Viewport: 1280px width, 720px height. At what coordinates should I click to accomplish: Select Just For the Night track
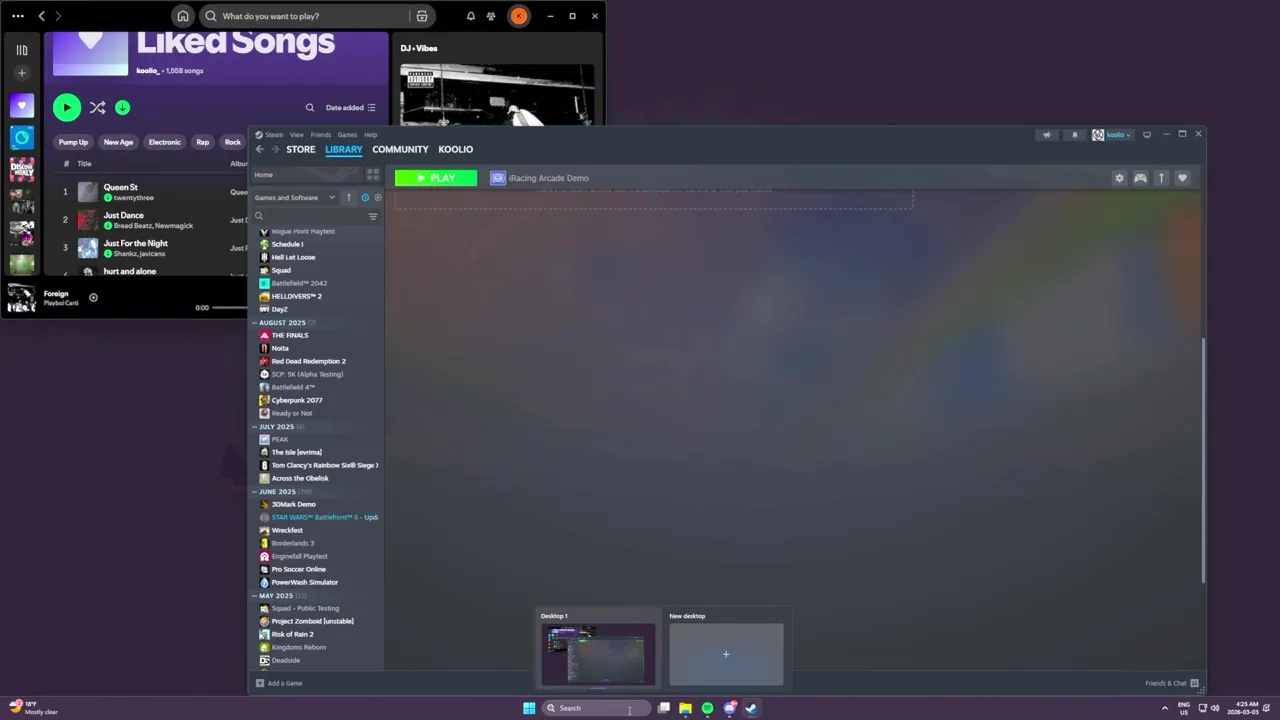150,248
